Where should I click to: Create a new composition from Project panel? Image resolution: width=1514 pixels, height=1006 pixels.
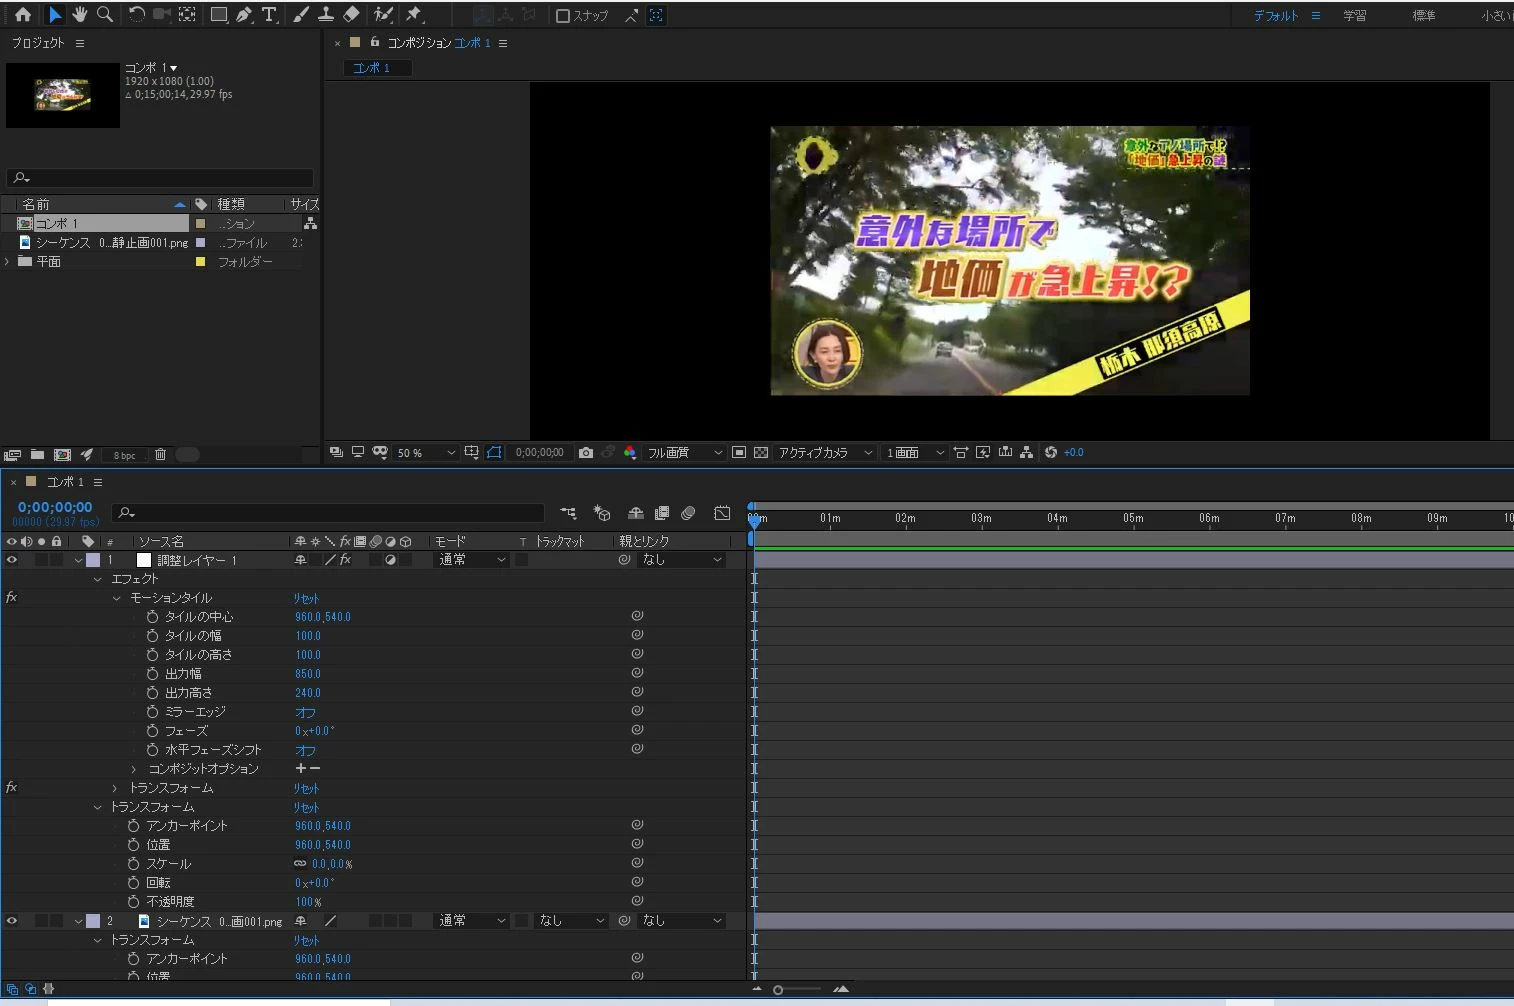[x=62, y=455]
